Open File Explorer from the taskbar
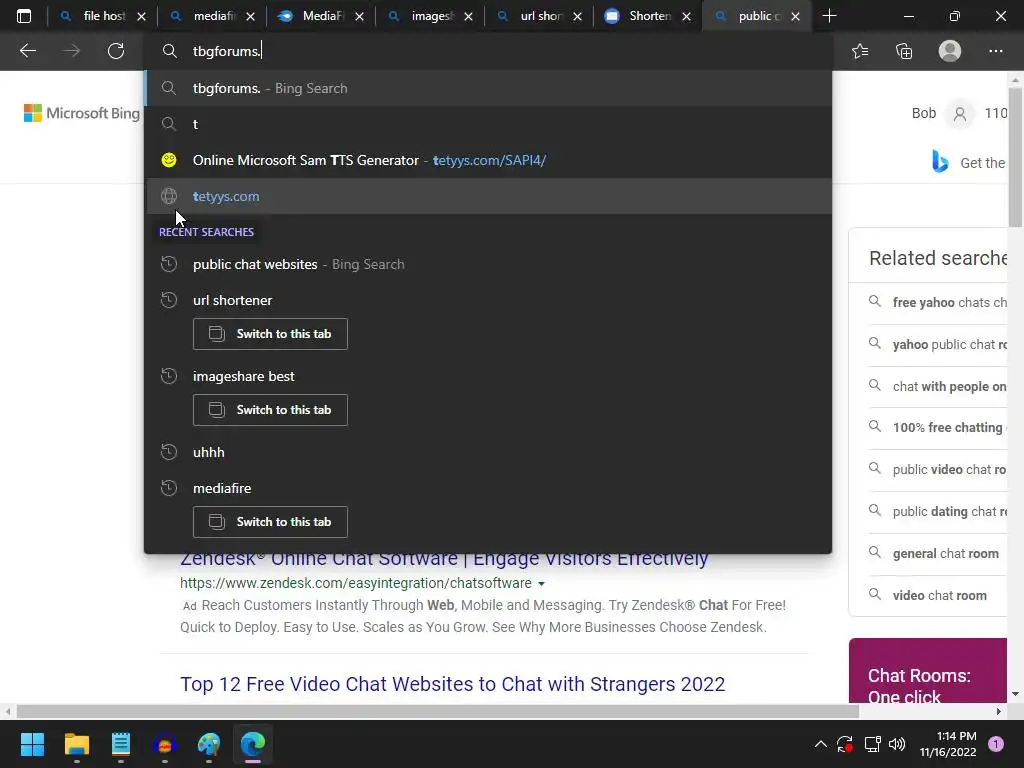 click(x=76, y=744)
